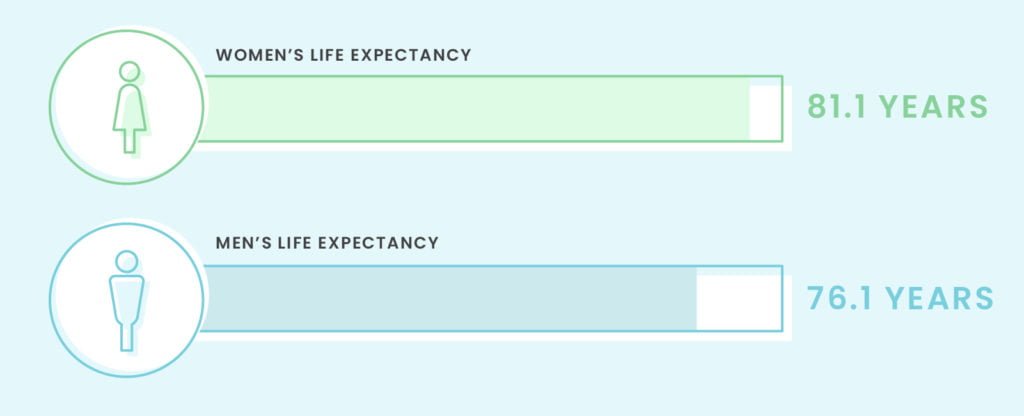The image size is (1024, 416).
Task: Click LIFE in the men's heading
Action: [300, 243]
